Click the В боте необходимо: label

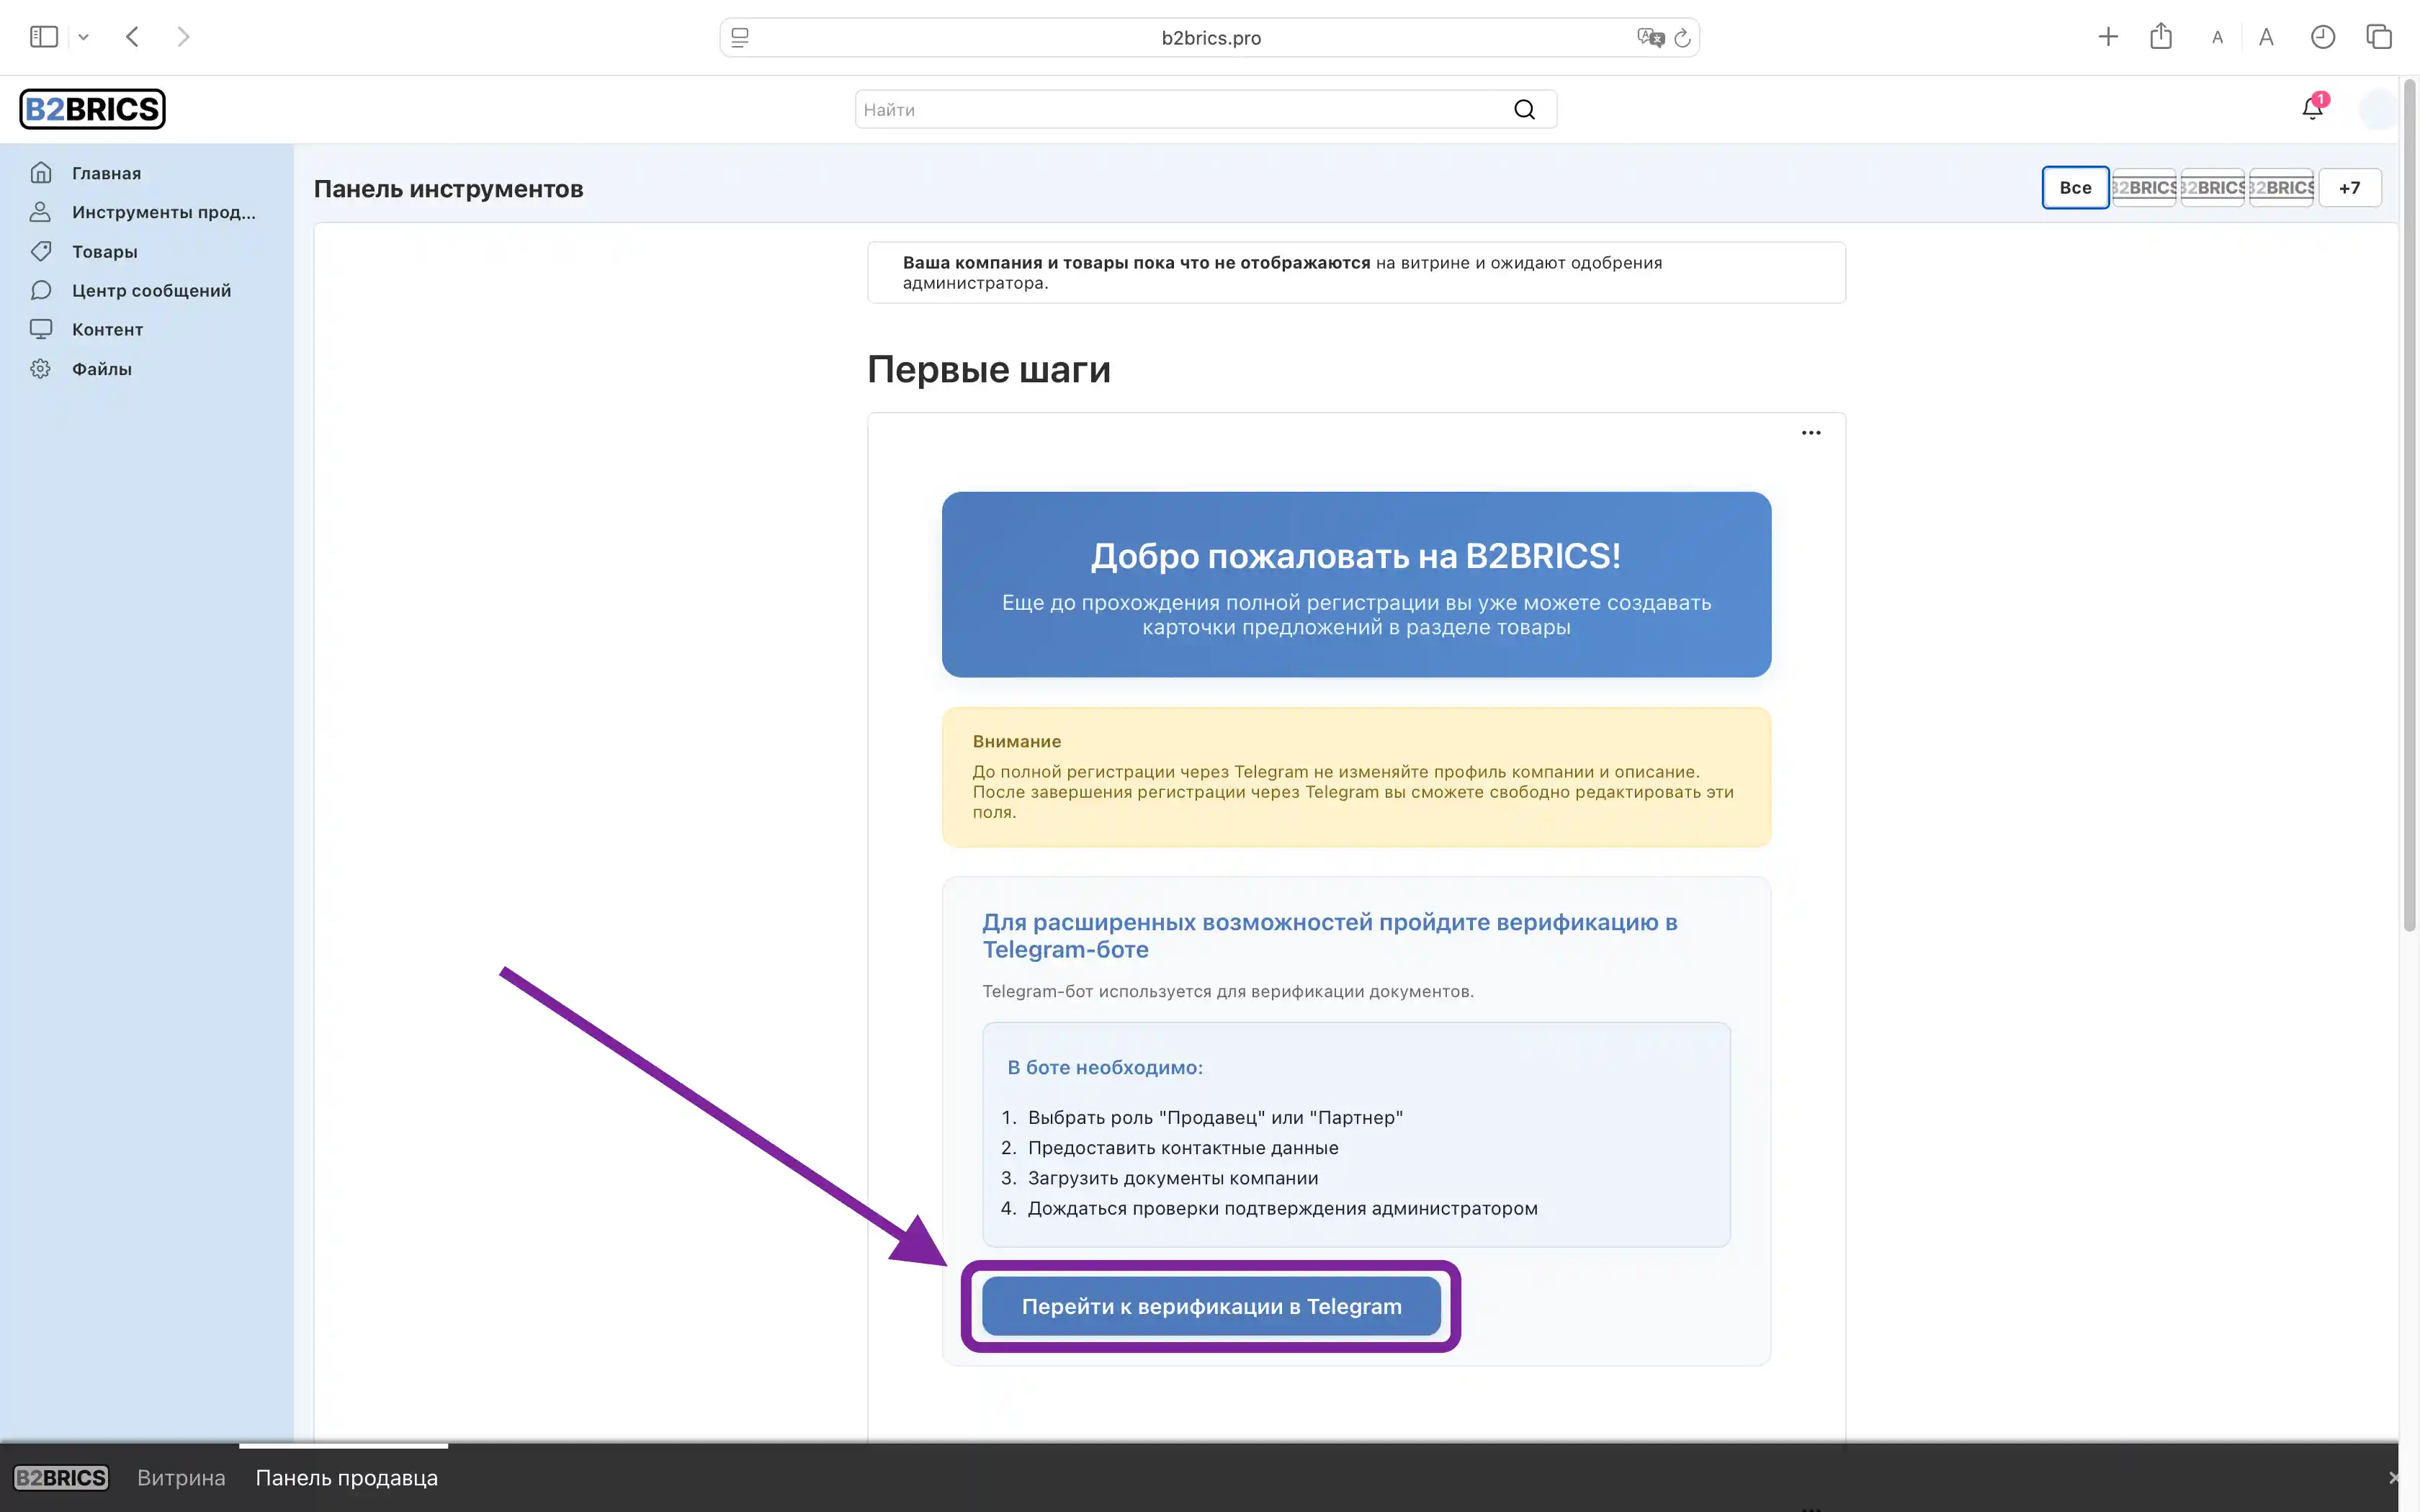click(x=1104, y=1067)
